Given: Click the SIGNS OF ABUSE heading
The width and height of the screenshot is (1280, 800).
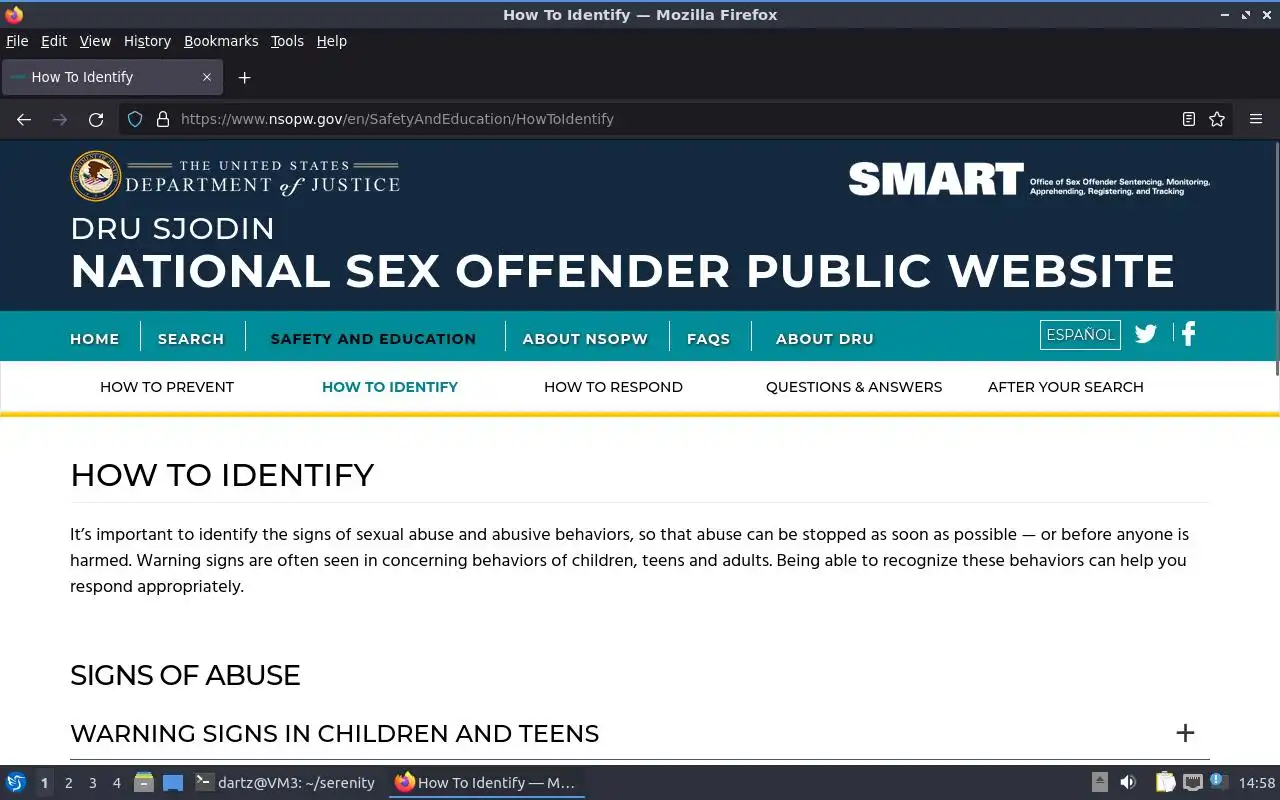Looking at the screenshot, I should pyautogui.click(x=185, y=675).
